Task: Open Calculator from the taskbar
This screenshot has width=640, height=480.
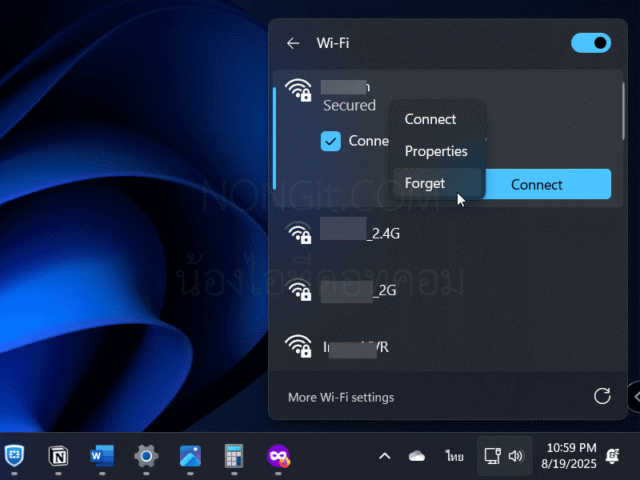Action: tap(234, 456)
